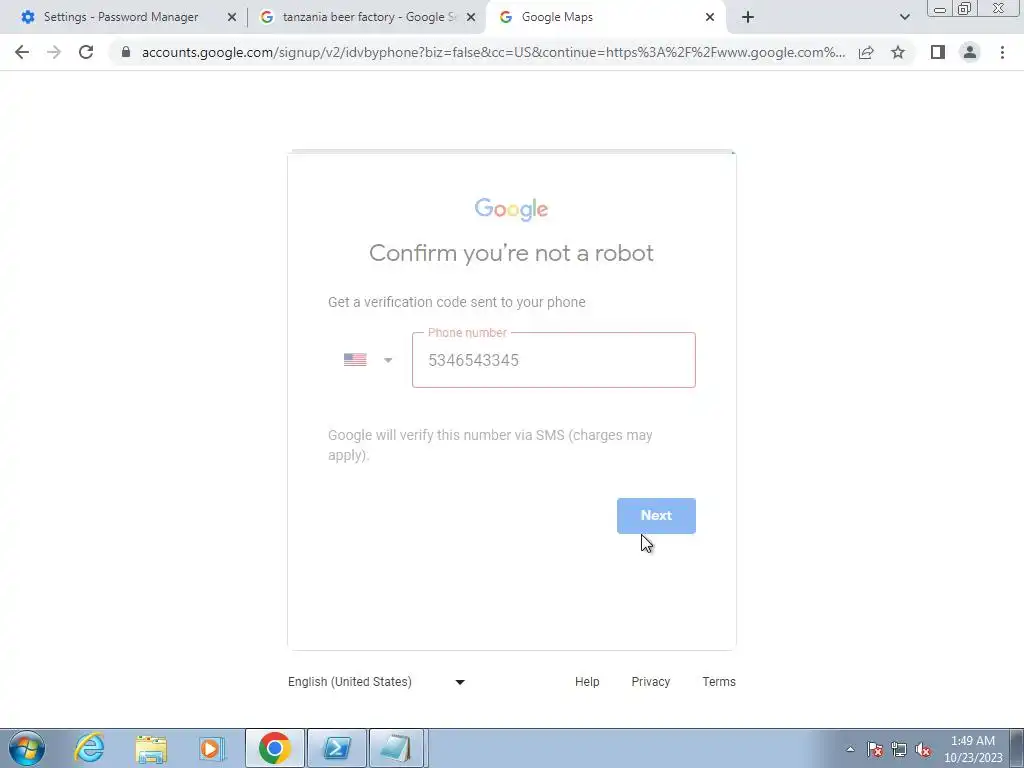1024x768 pixels.
Task: Restore down the Chrome window
Action: pos(964,8)
